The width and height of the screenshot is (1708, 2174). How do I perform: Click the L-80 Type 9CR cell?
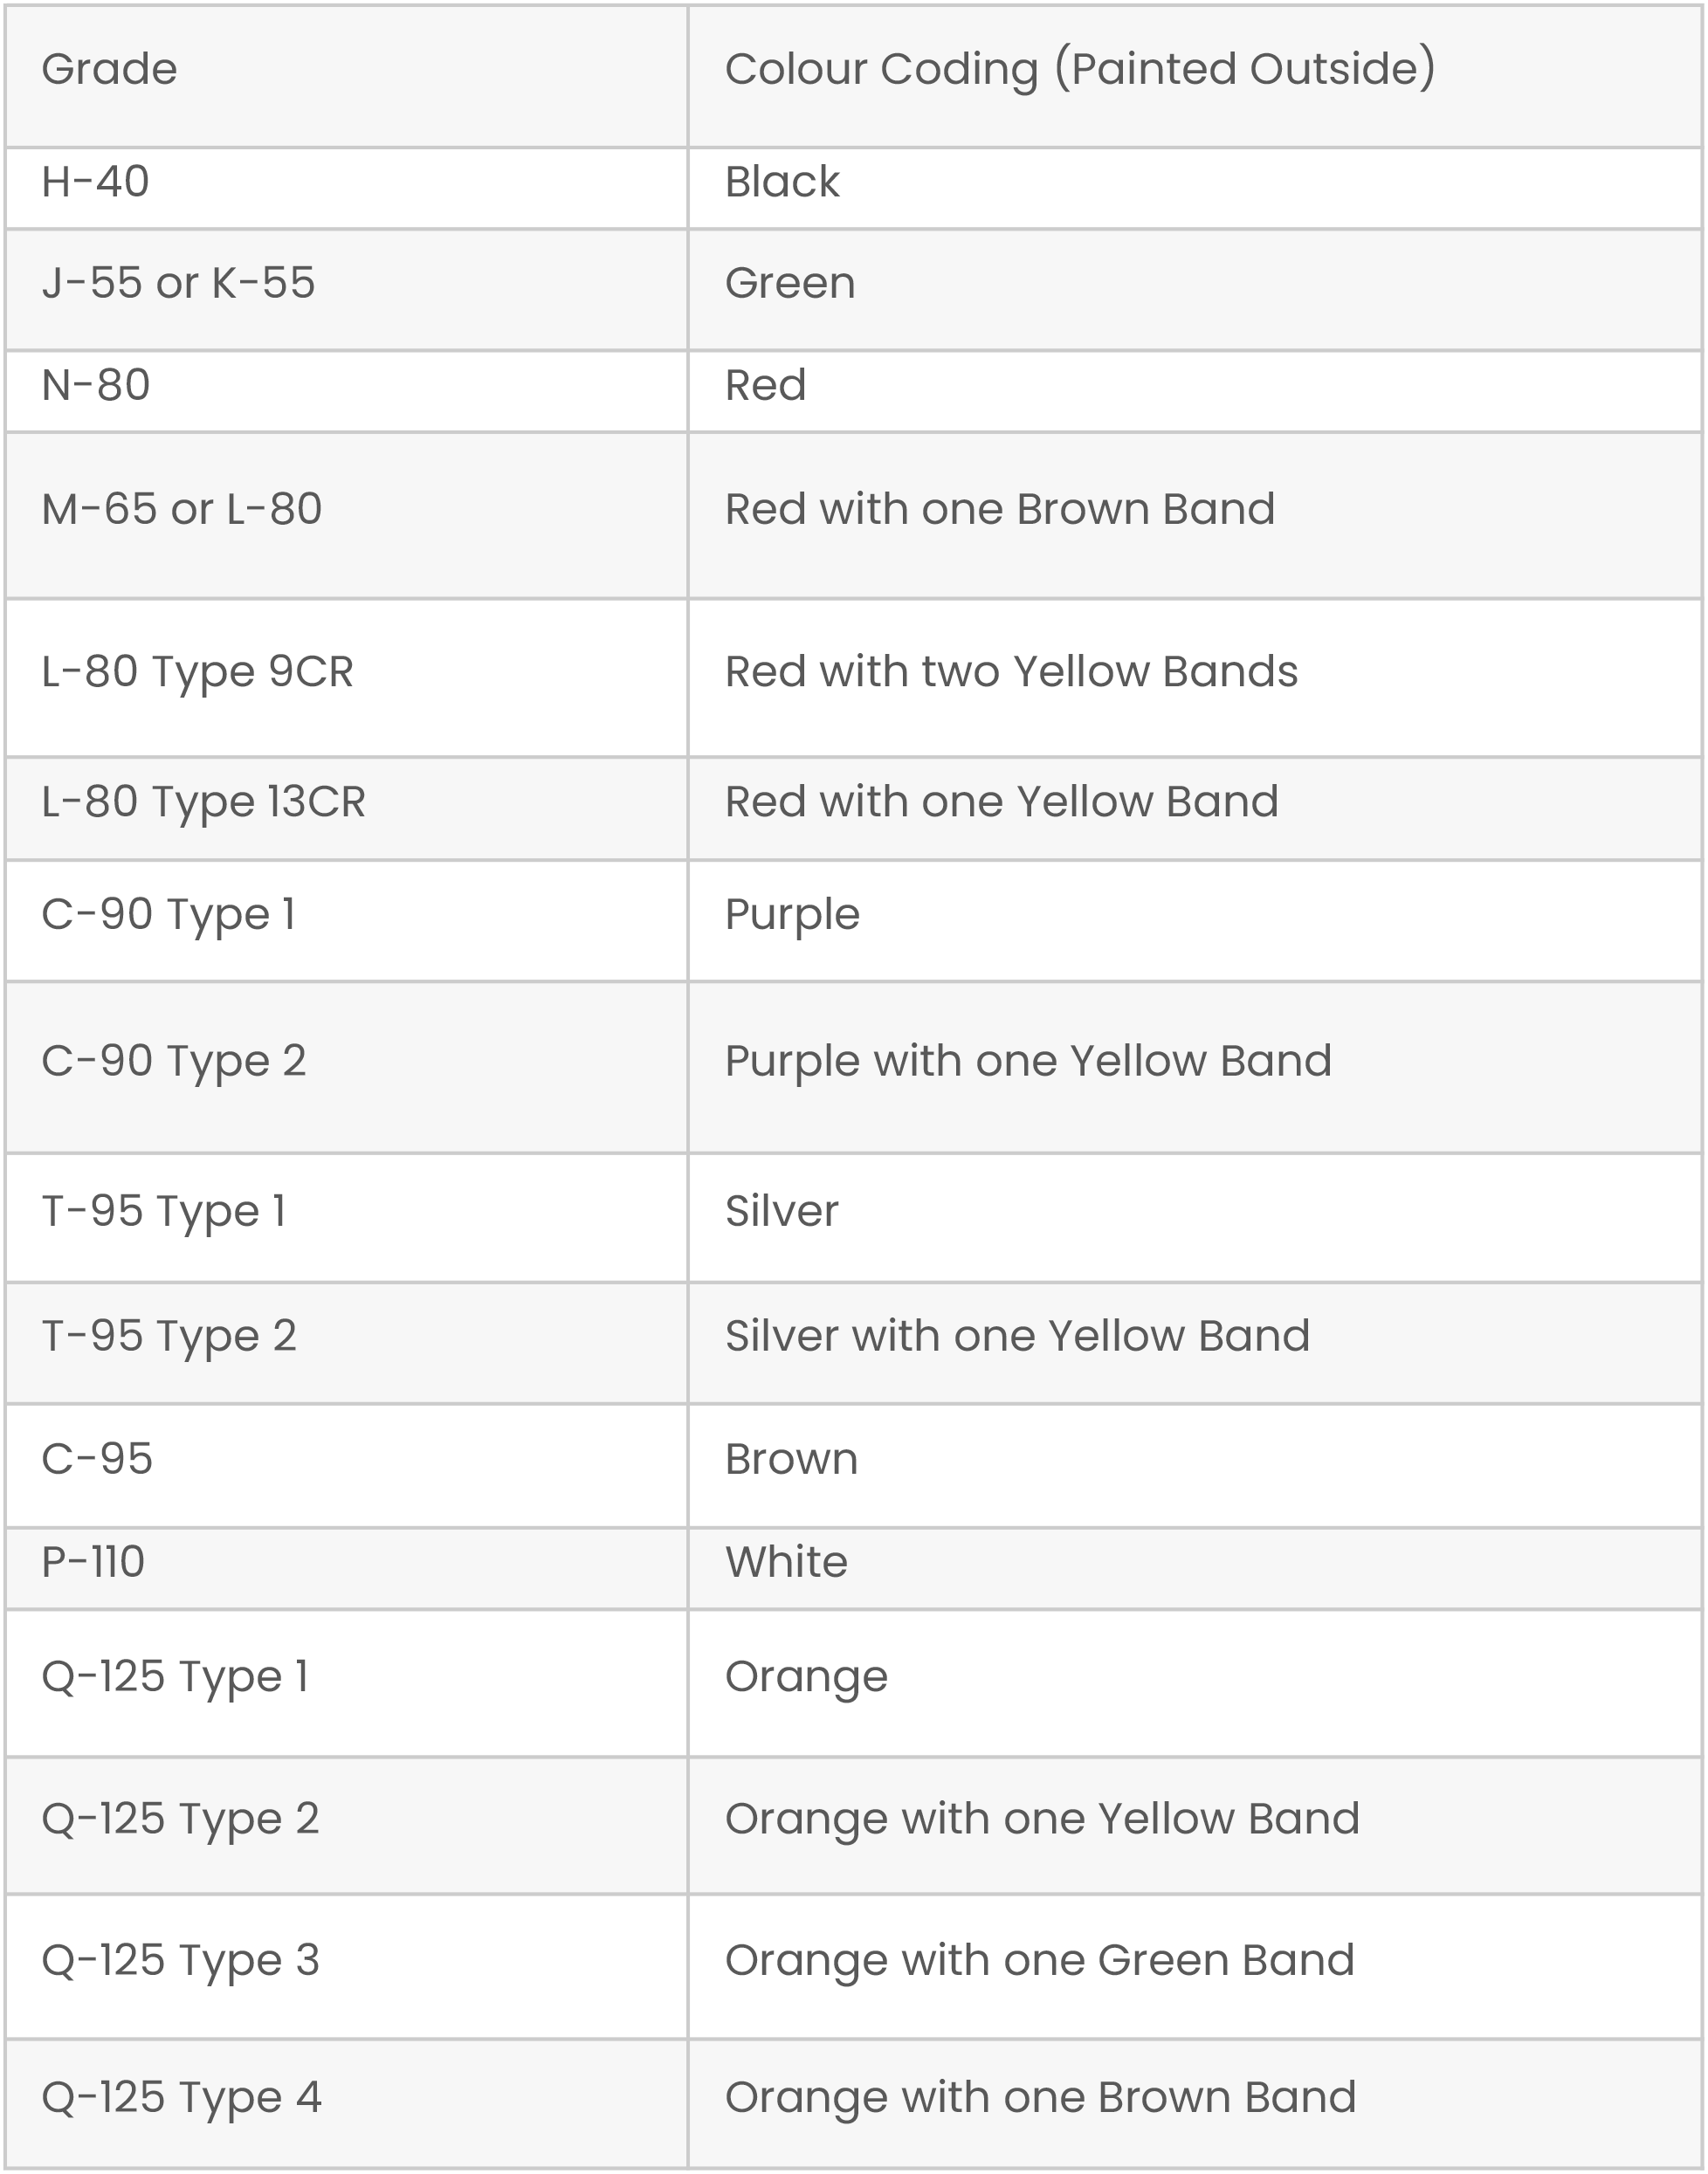point(197,672)
